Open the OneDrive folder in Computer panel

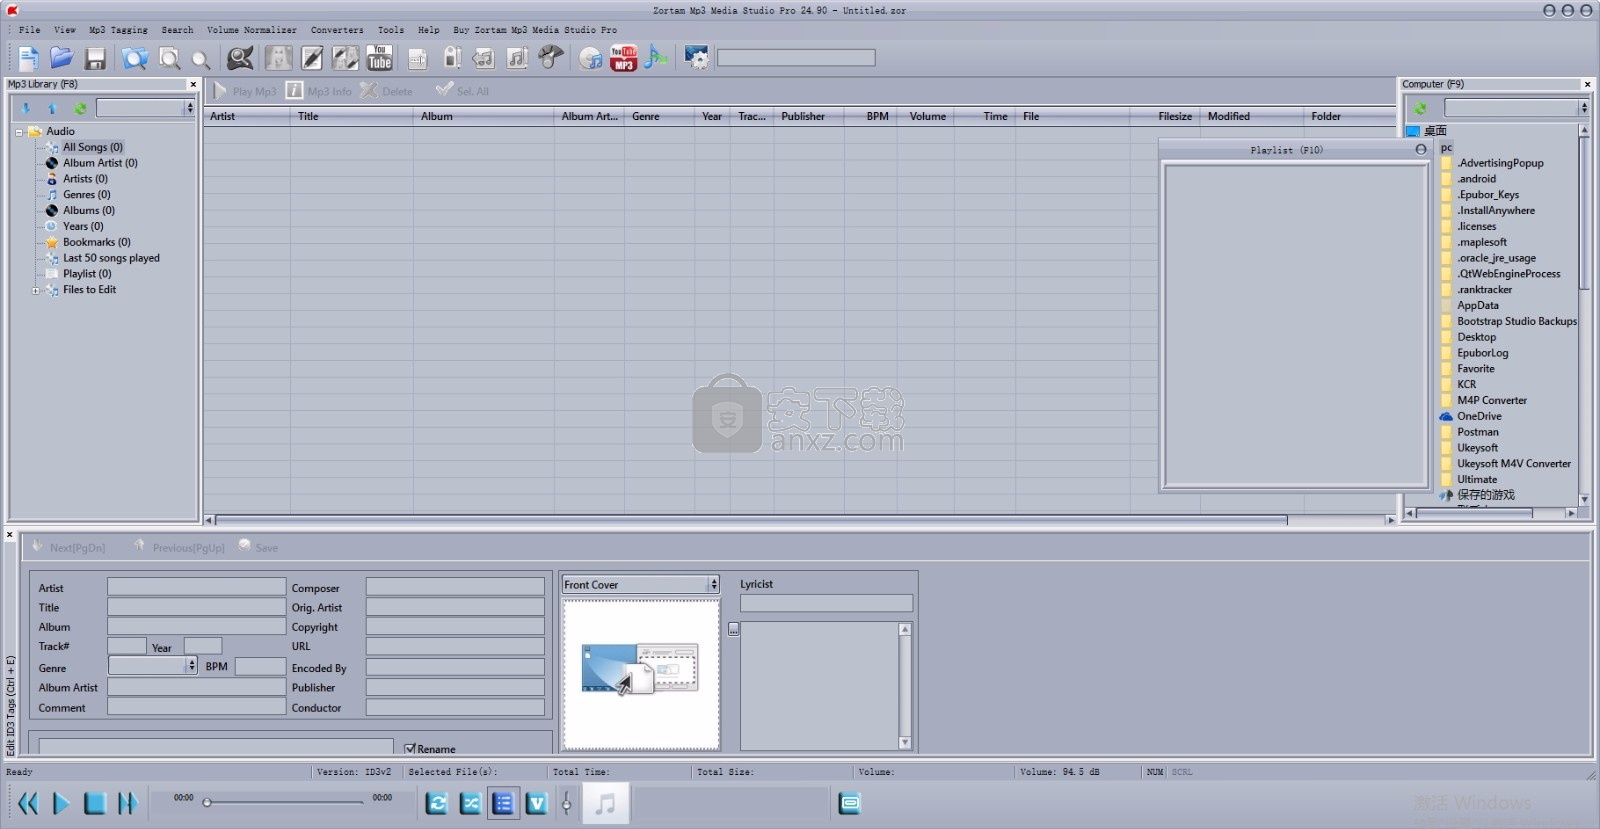coord(1479,416)
